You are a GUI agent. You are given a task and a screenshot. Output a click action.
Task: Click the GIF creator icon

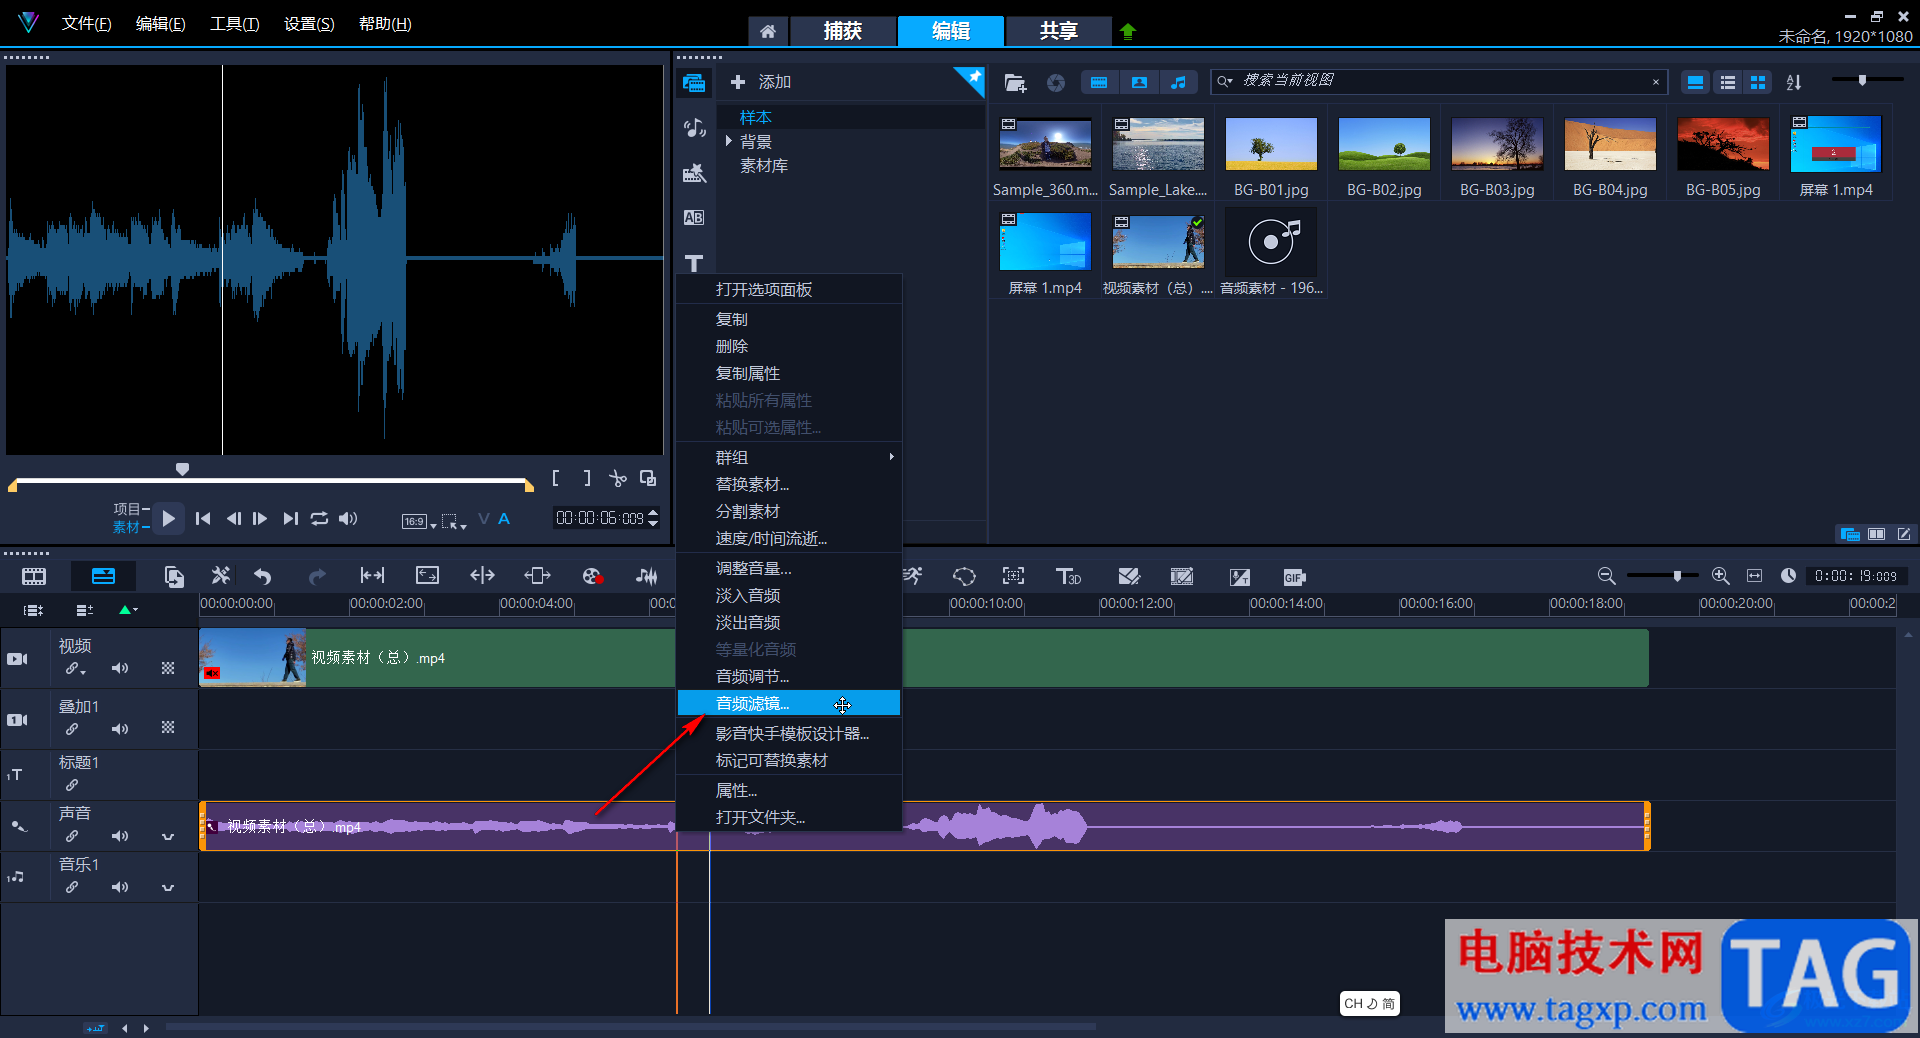pyautogui.click(x=1294, y=577)
